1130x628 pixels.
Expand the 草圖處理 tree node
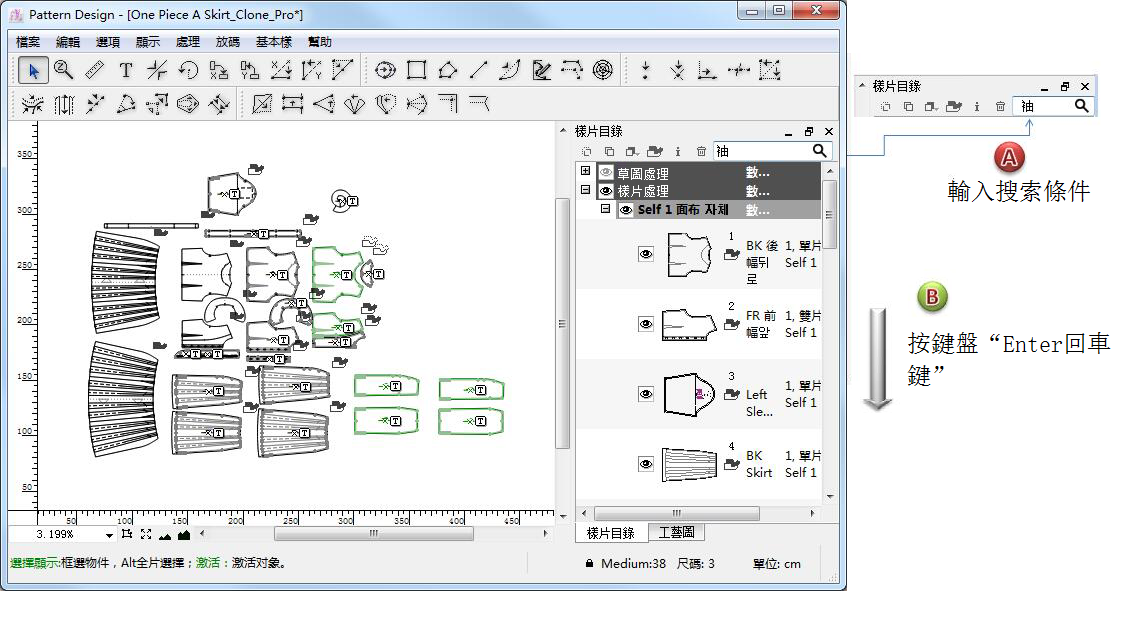[x=585, y=172]
